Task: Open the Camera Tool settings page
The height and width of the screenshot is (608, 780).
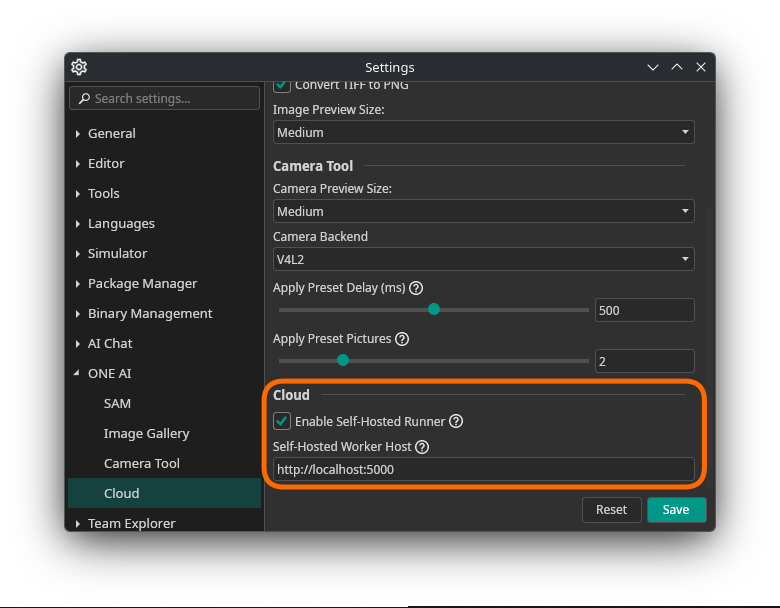Action: [141, 464]
